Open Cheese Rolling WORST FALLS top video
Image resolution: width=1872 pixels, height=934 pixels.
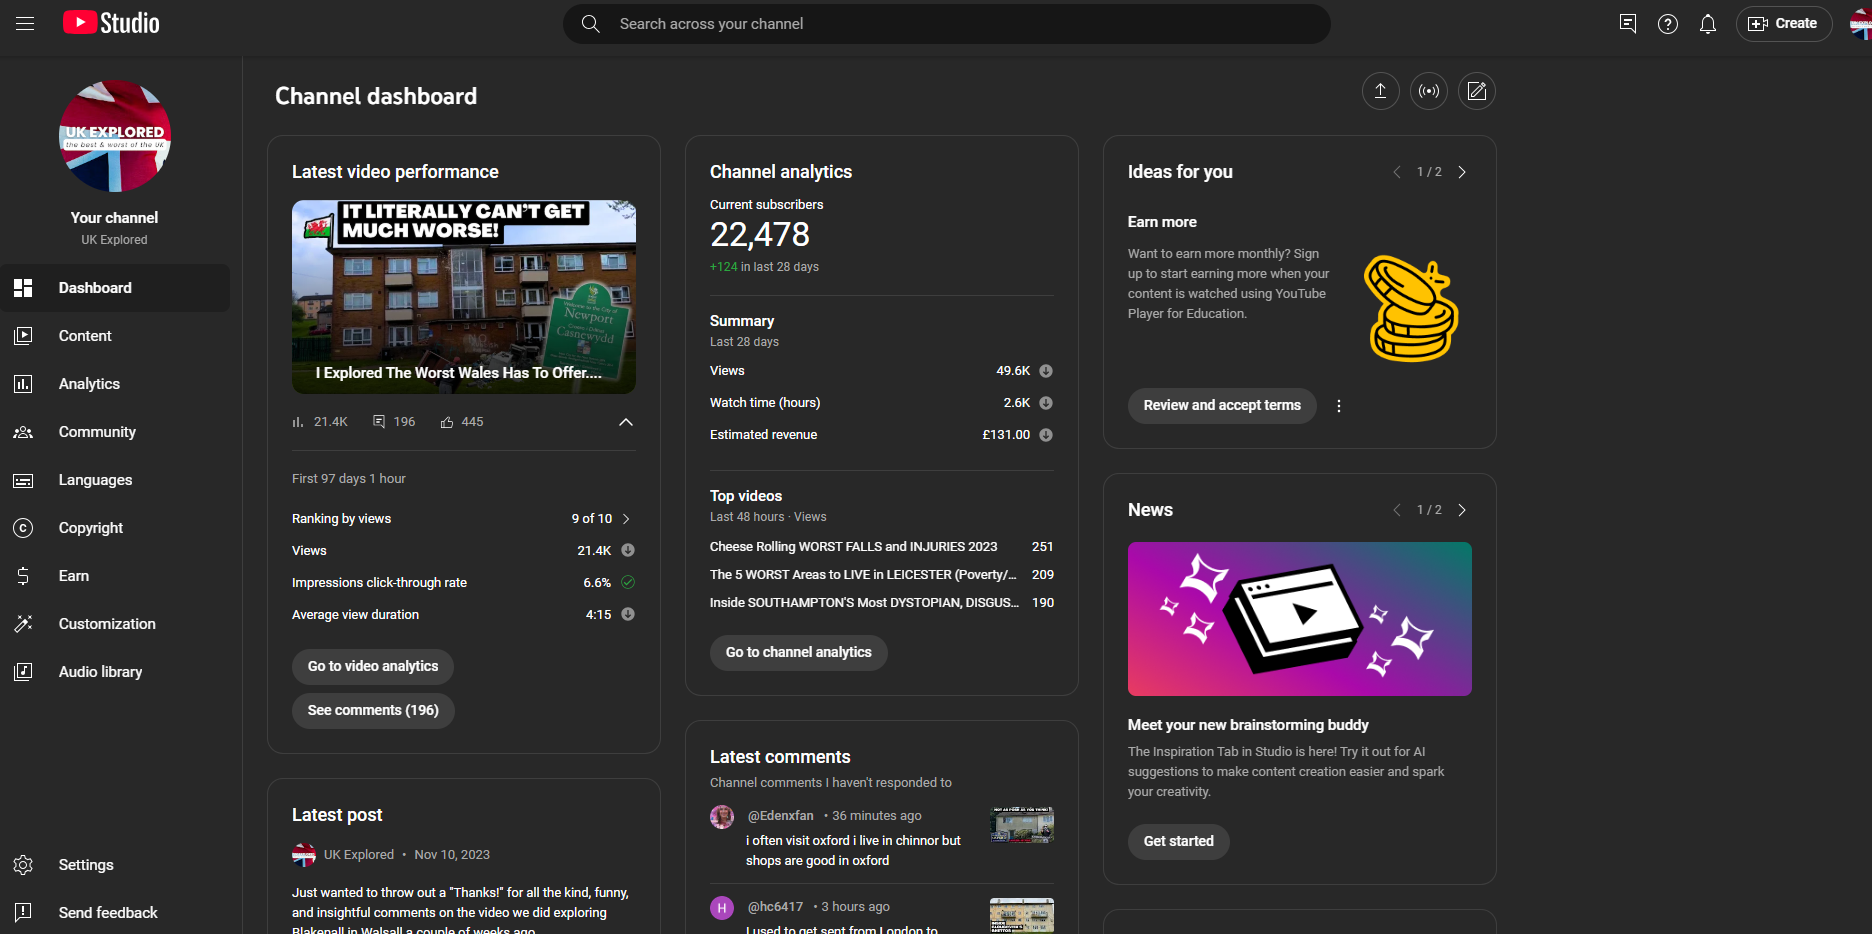(x=853, y=547)
